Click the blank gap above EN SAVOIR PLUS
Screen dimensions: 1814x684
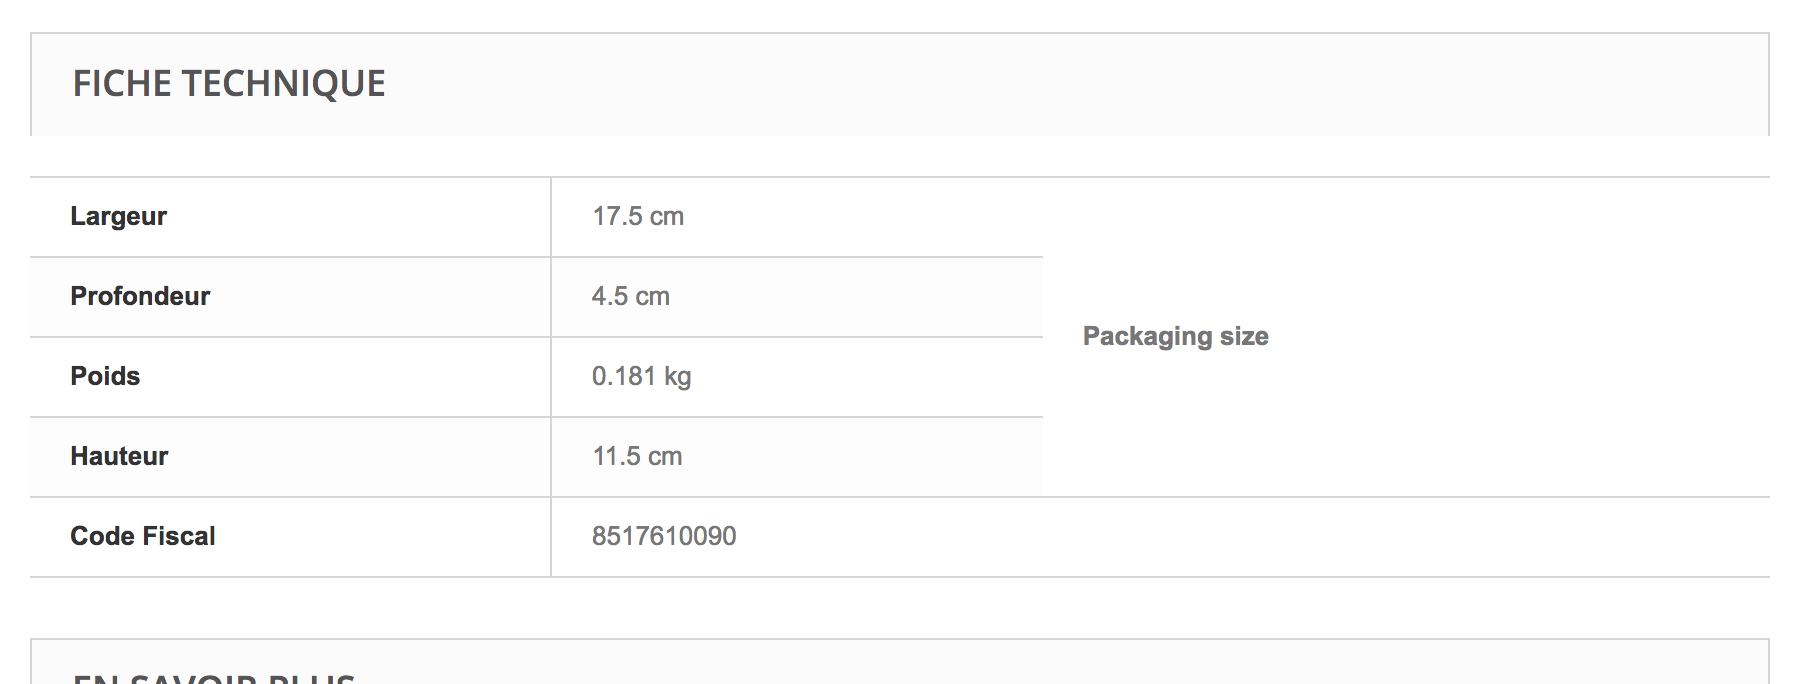(900, 608)
